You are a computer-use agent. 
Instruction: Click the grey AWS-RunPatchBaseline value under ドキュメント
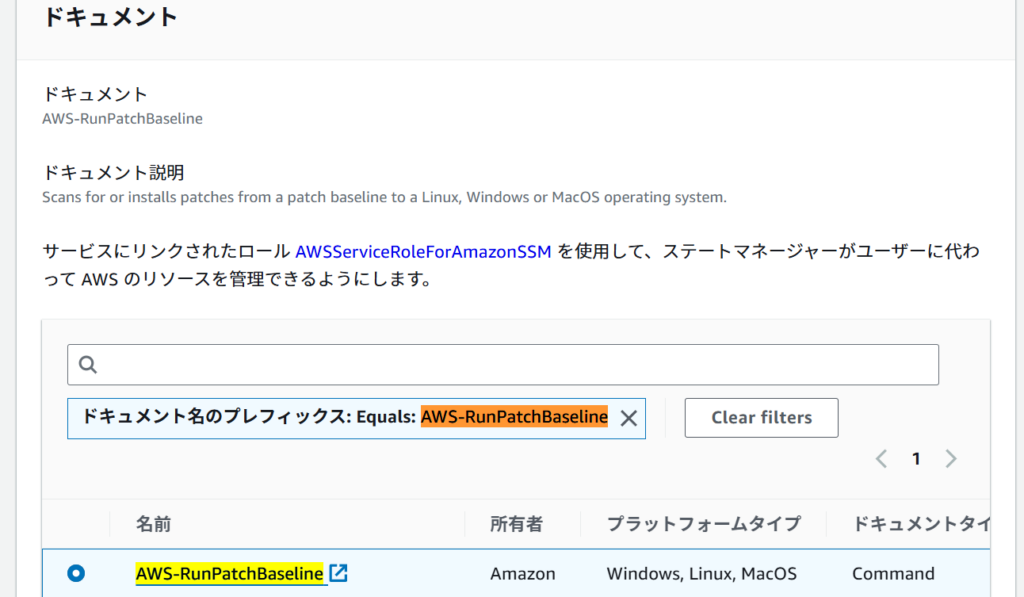(122, 119)
